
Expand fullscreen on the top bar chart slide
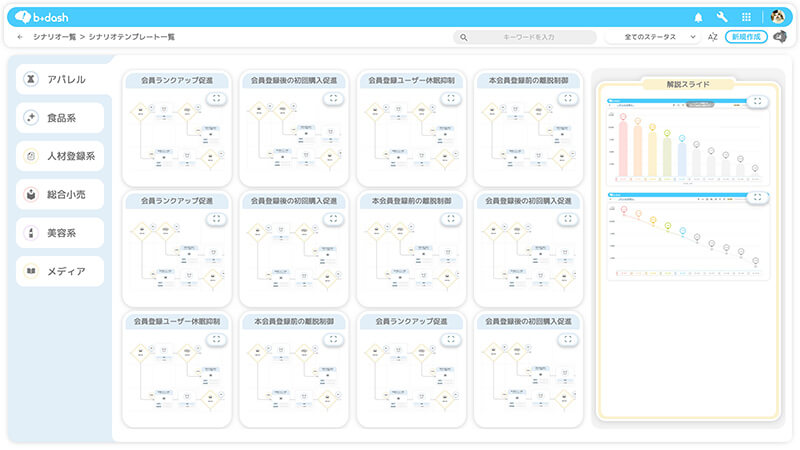(758, 101)
